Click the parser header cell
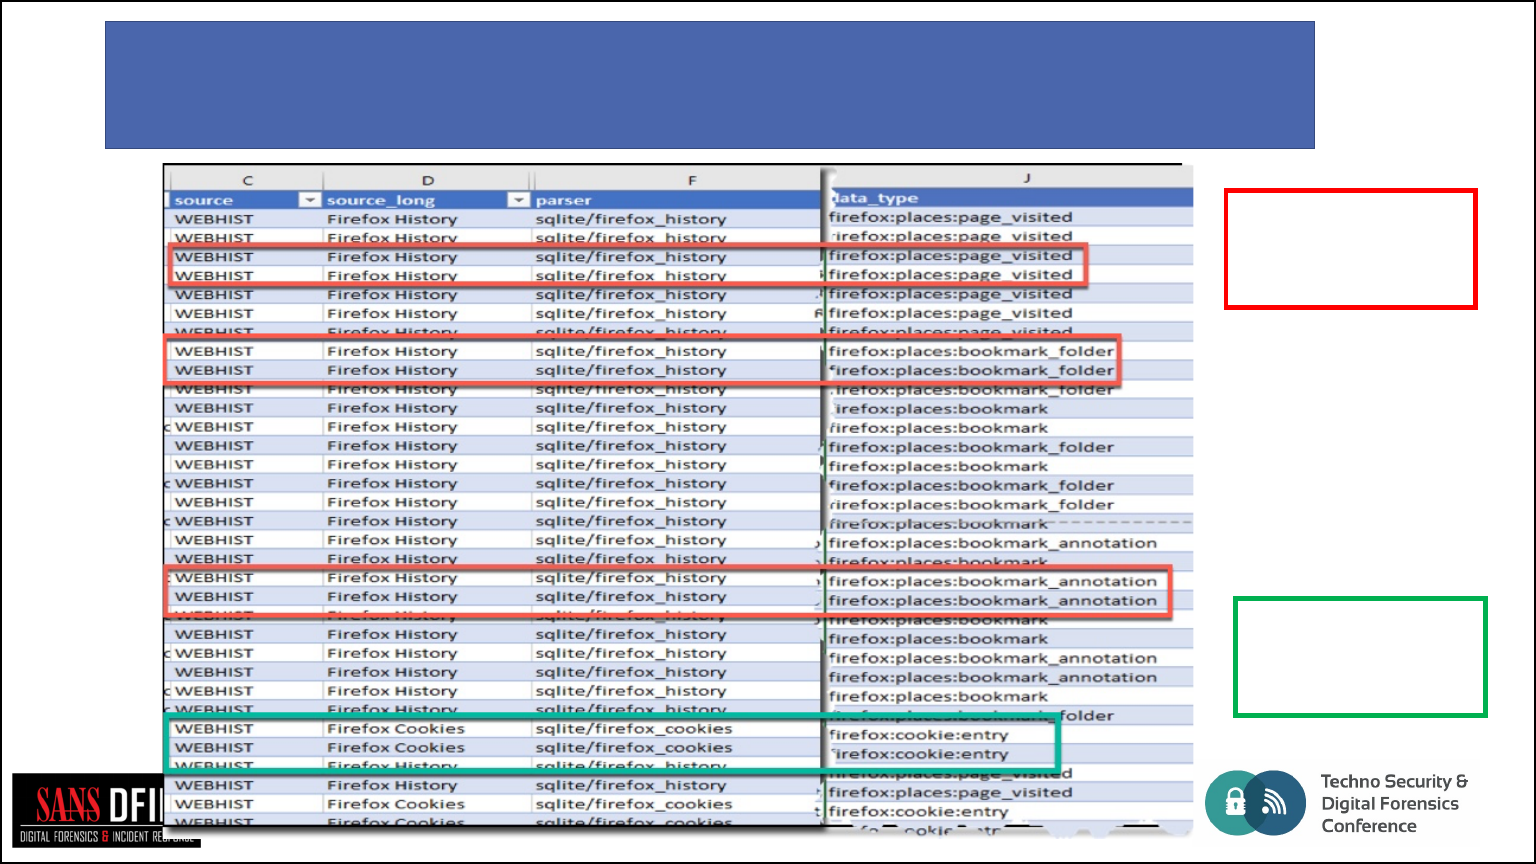 pyautogui.click(x=677, y=200)
